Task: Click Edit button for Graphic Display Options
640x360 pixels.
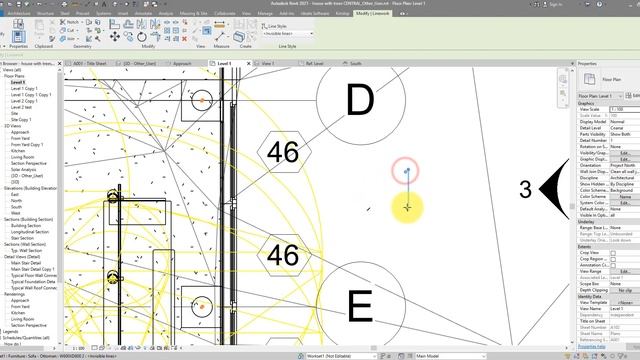Action: pyautogui.click(x=624, y=159)
